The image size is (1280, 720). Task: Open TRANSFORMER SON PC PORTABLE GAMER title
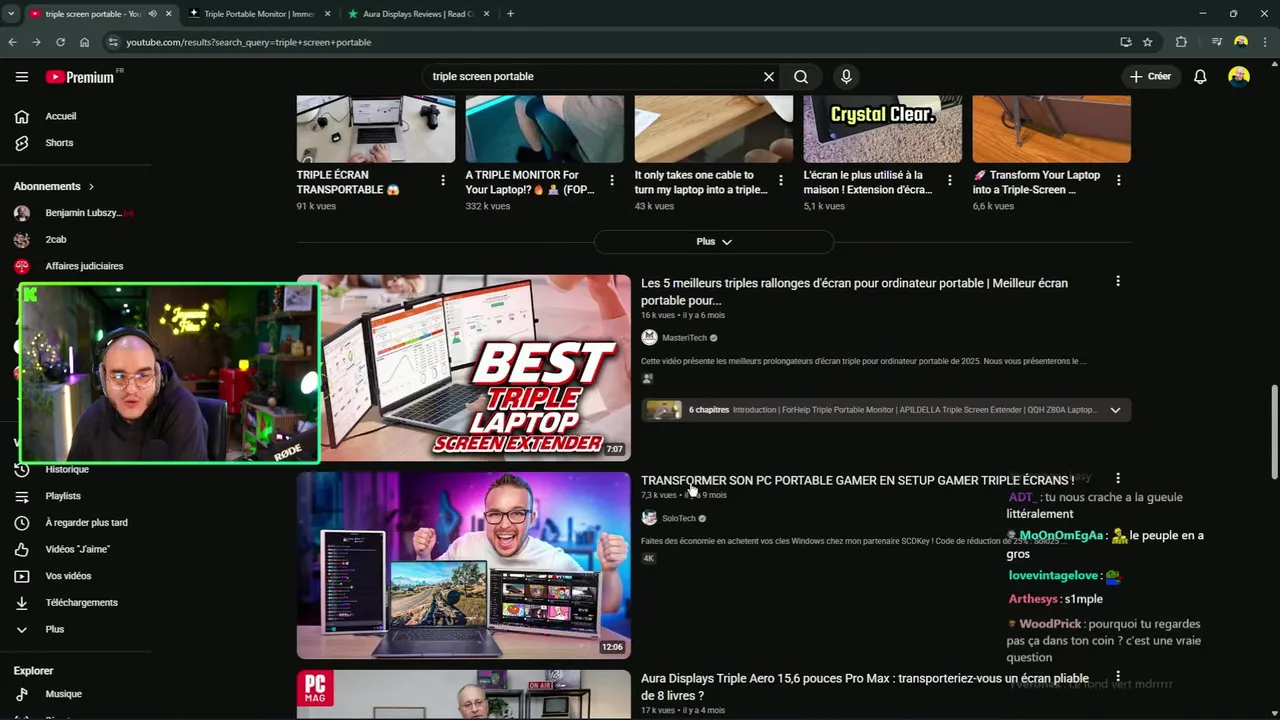click(858, 481)
